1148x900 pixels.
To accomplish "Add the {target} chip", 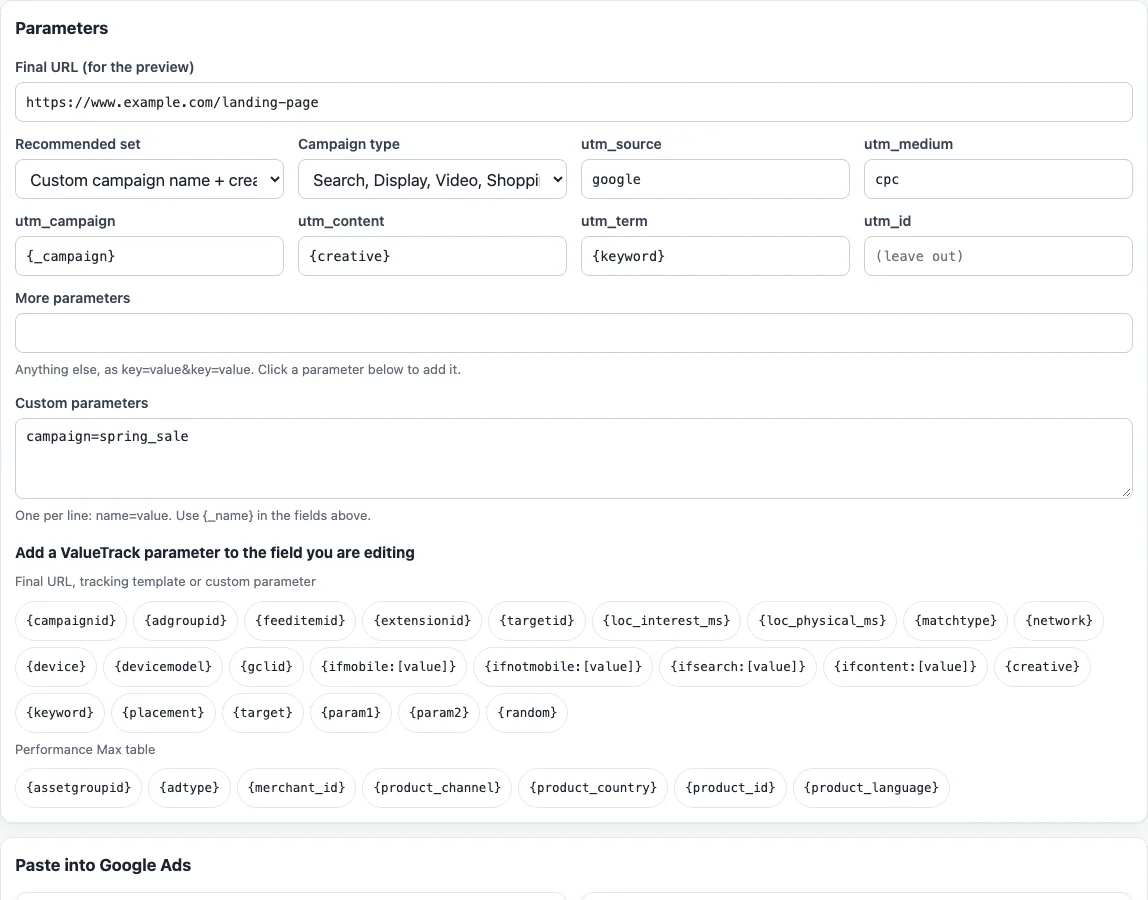I will pyautogui.click(x=262, y=713).
